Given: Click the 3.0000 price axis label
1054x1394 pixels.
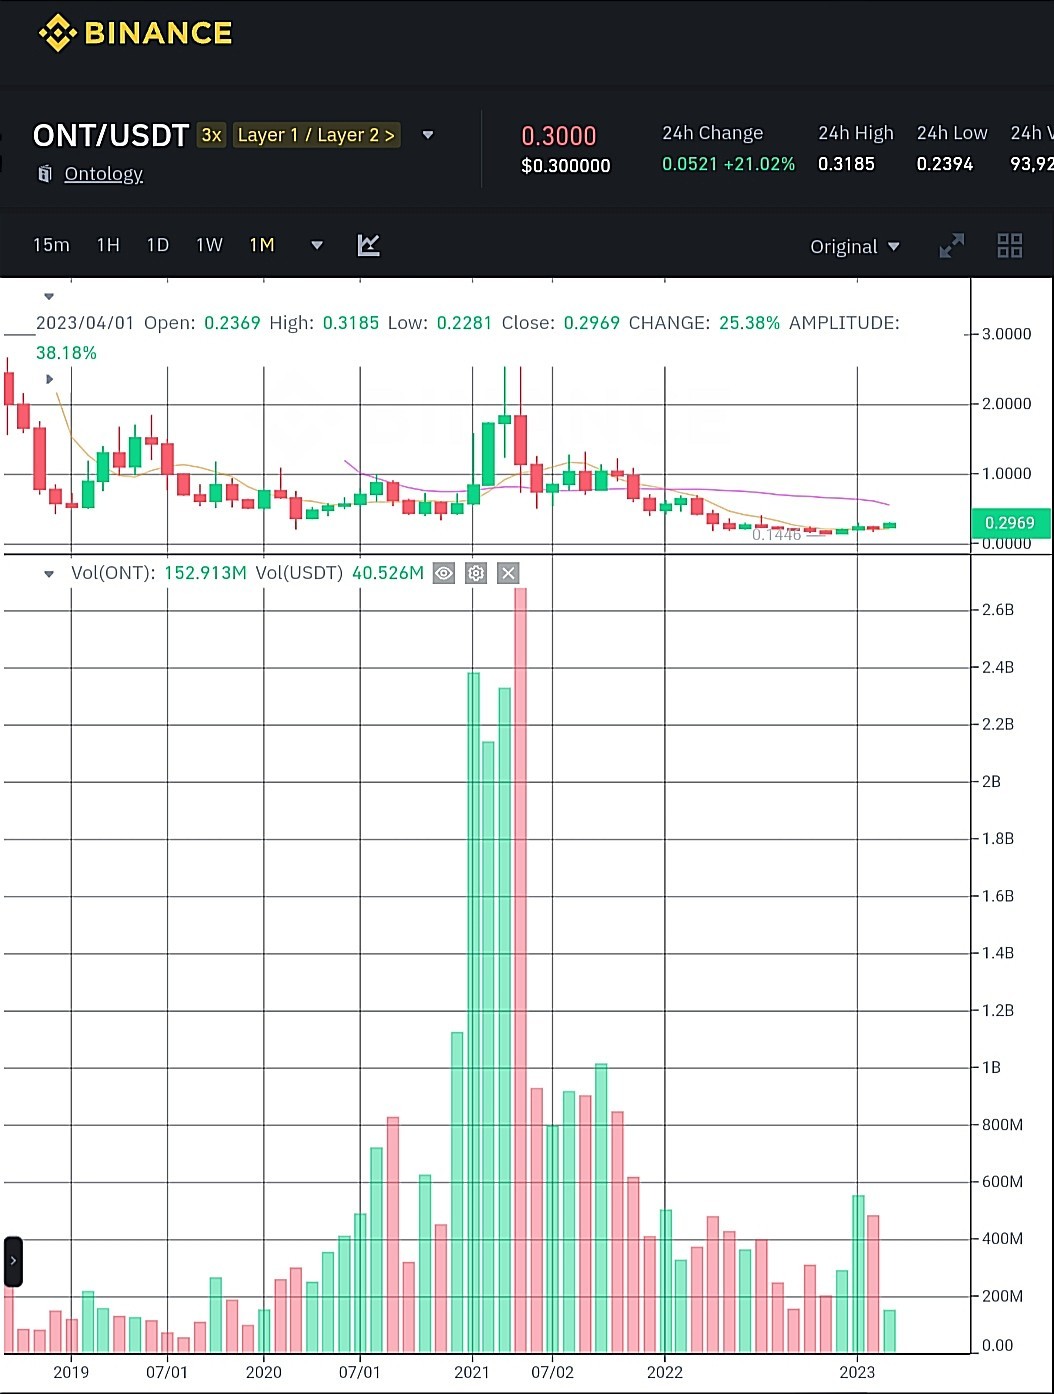Looking at the screenshot, I should point(1007,334).
